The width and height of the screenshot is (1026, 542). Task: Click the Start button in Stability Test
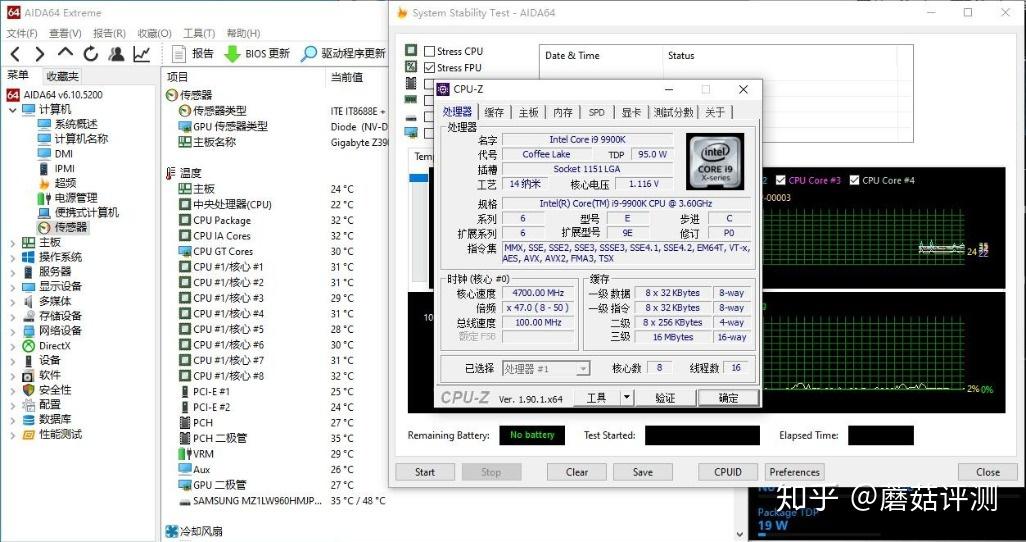tap(425, 472)
